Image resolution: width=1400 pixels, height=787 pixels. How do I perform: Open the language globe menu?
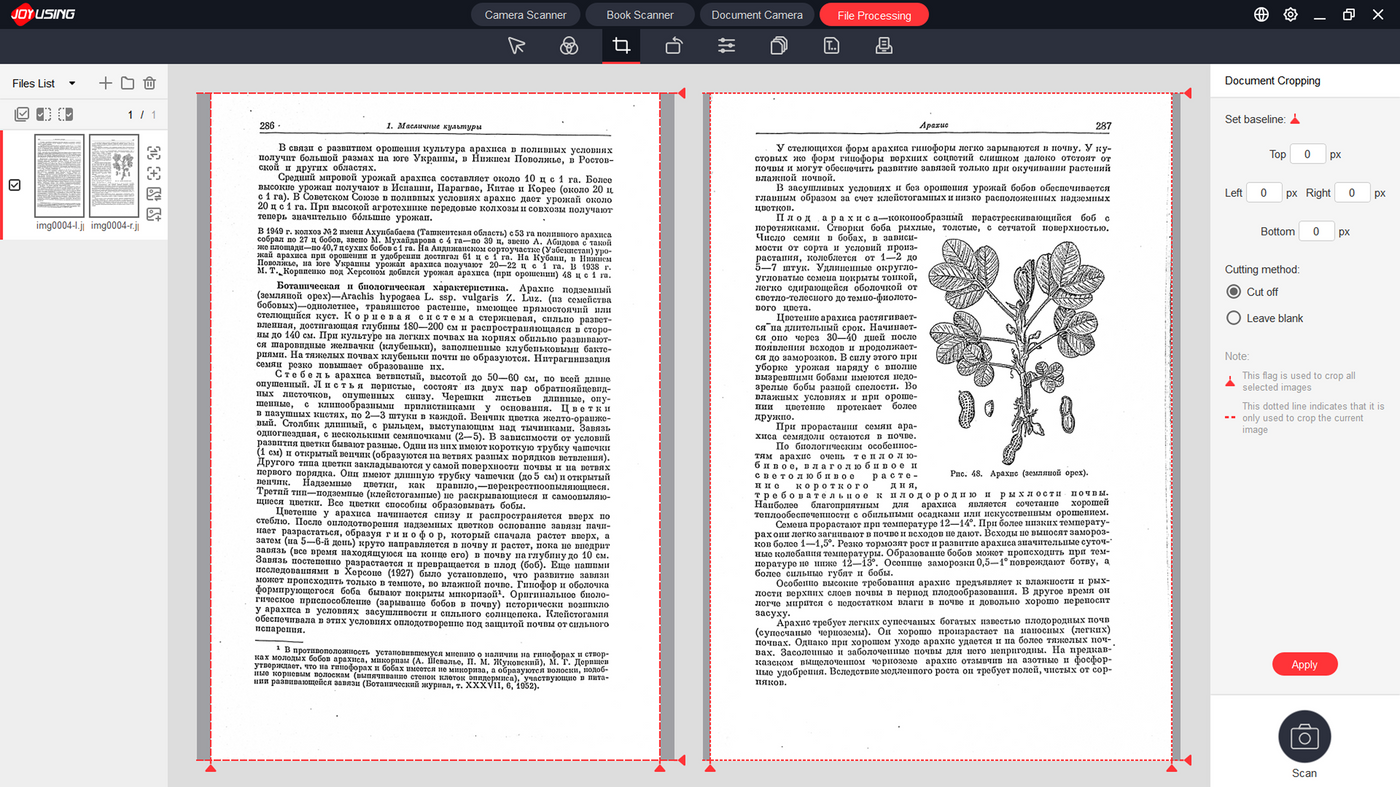click(x=1262, y=15)
